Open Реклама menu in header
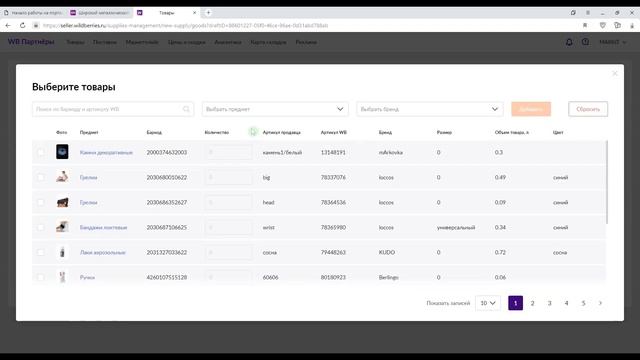Image resolution: width=640 pixels, height=360 pixels. 306,42
